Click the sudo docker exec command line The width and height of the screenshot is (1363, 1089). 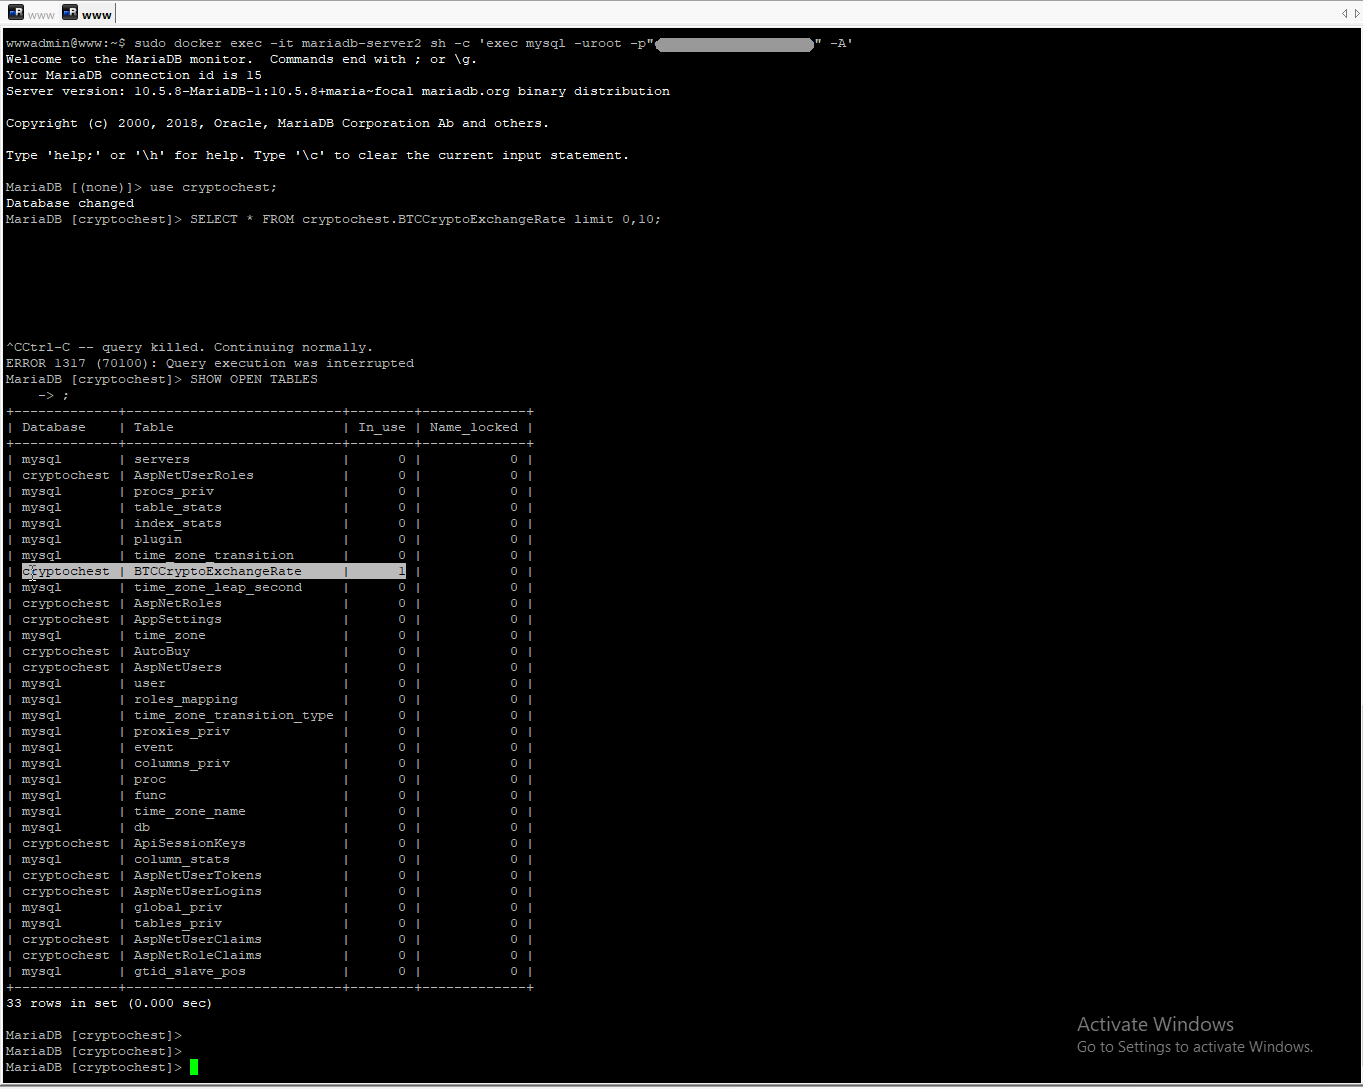429,43
